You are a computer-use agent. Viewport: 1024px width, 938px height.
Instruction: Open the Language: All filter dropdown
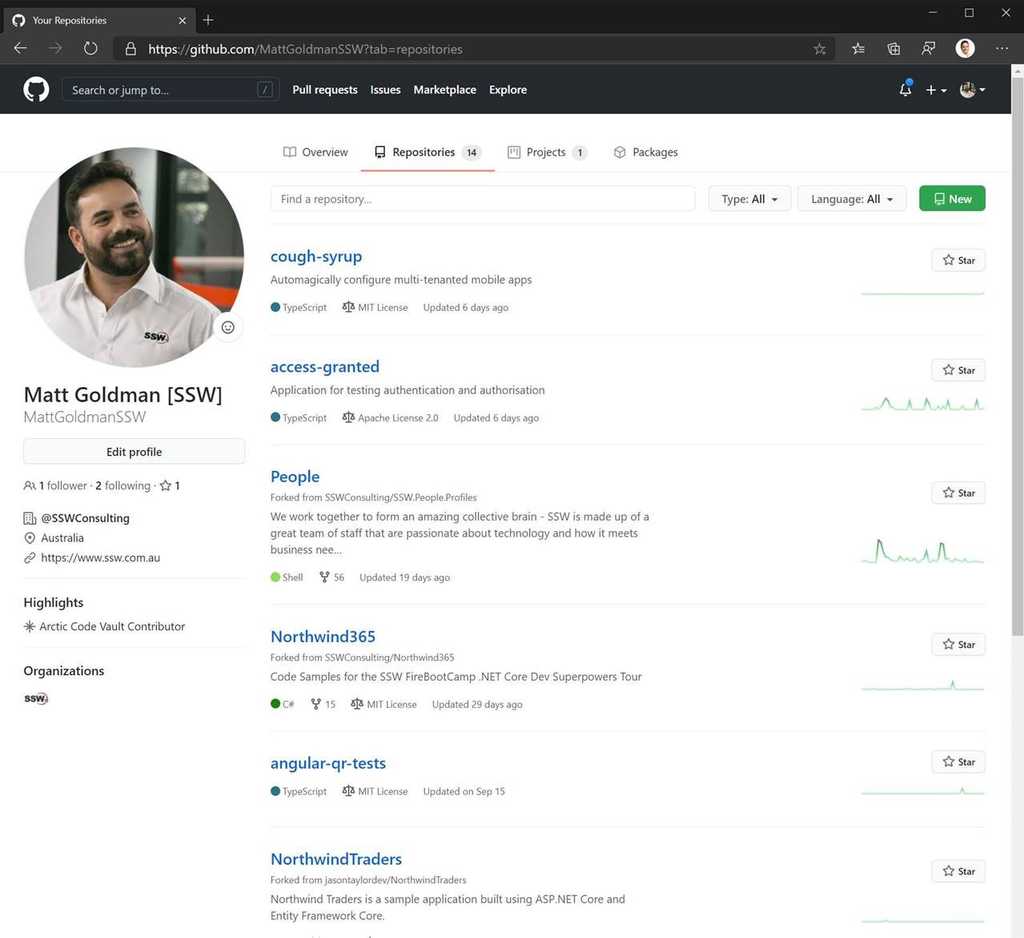click(x=851, y=198)
